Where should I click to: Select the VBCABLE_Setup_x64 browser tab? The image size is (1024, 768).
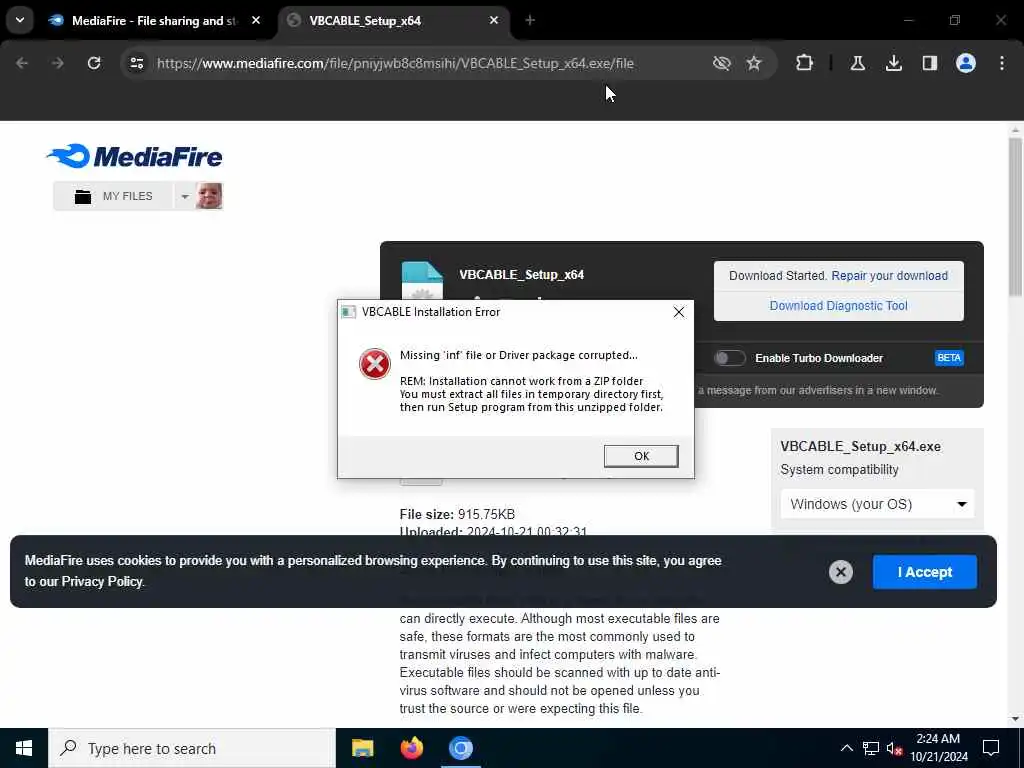tap(395, 21)
